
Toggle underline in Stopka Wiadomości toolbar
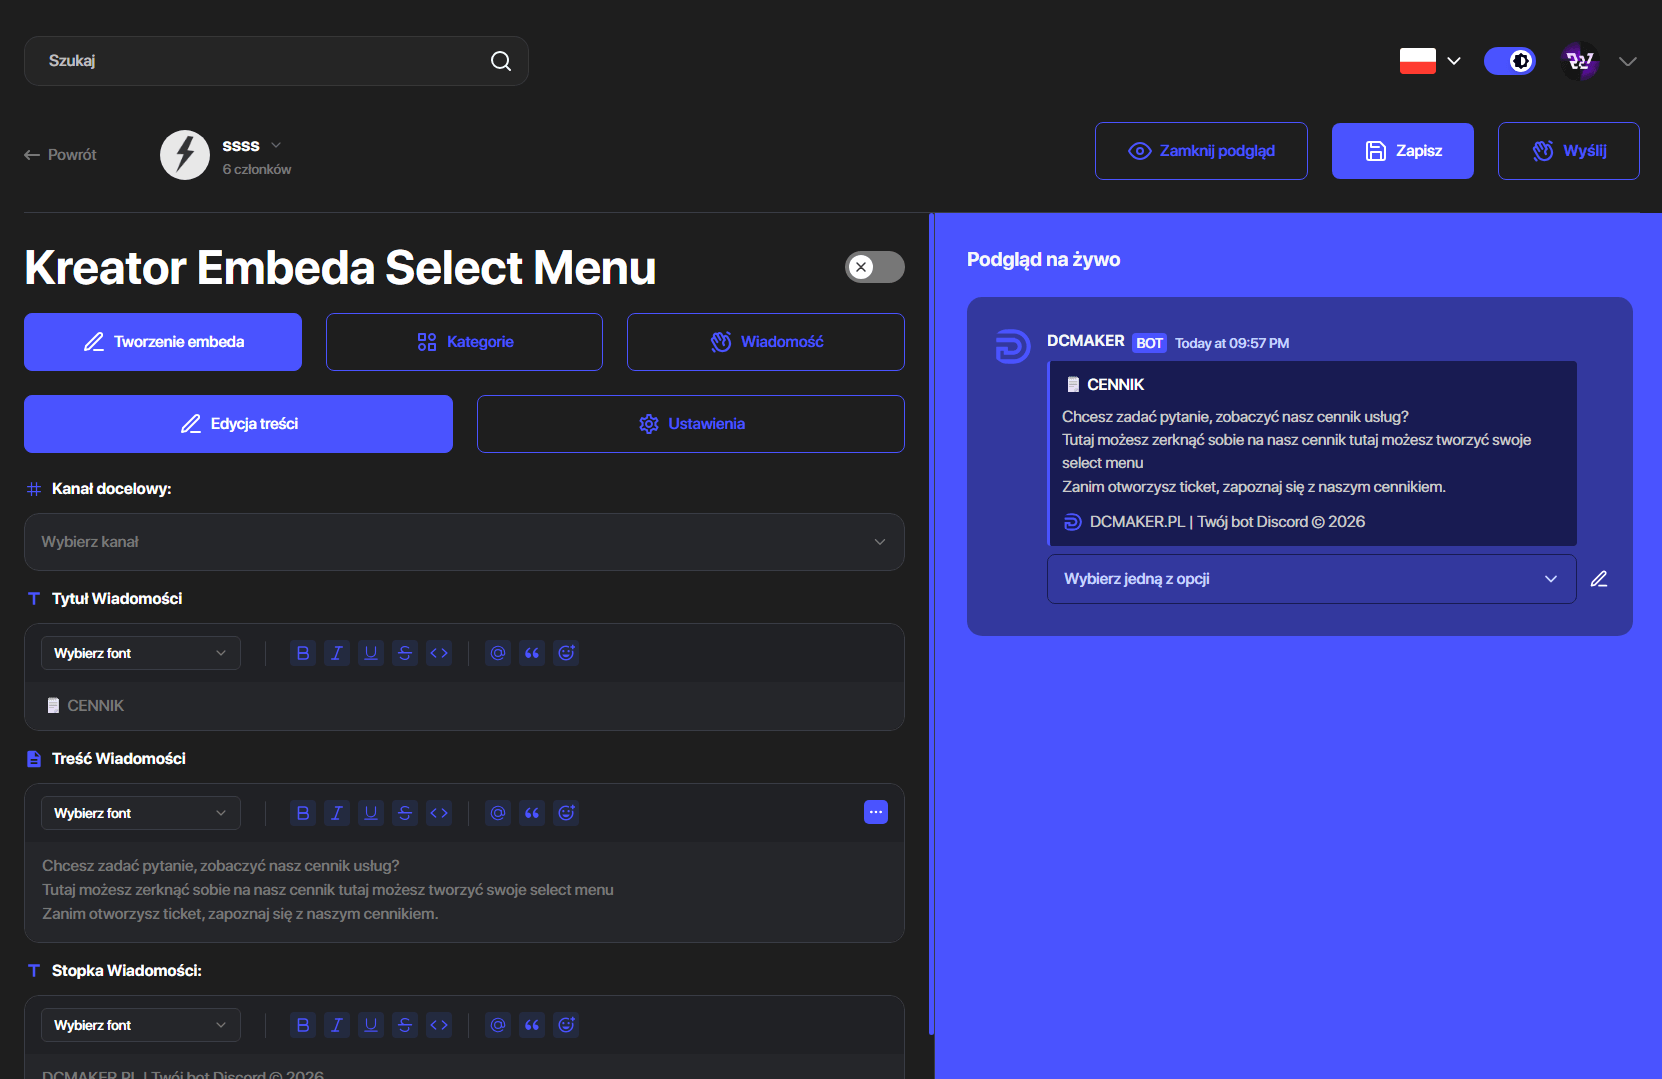pyautogui.click(x=371, y=1025)
